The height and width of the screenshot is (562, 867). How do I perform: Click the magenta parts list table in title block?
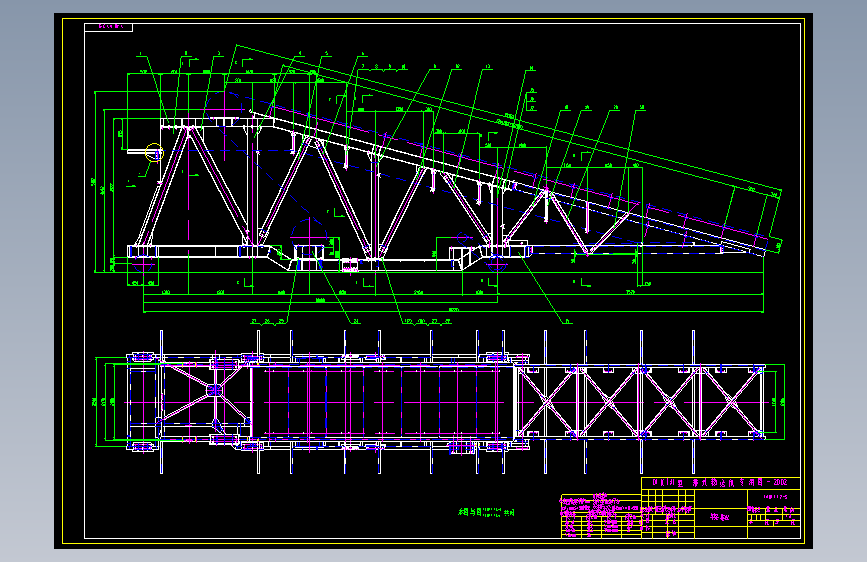(600, 516)
